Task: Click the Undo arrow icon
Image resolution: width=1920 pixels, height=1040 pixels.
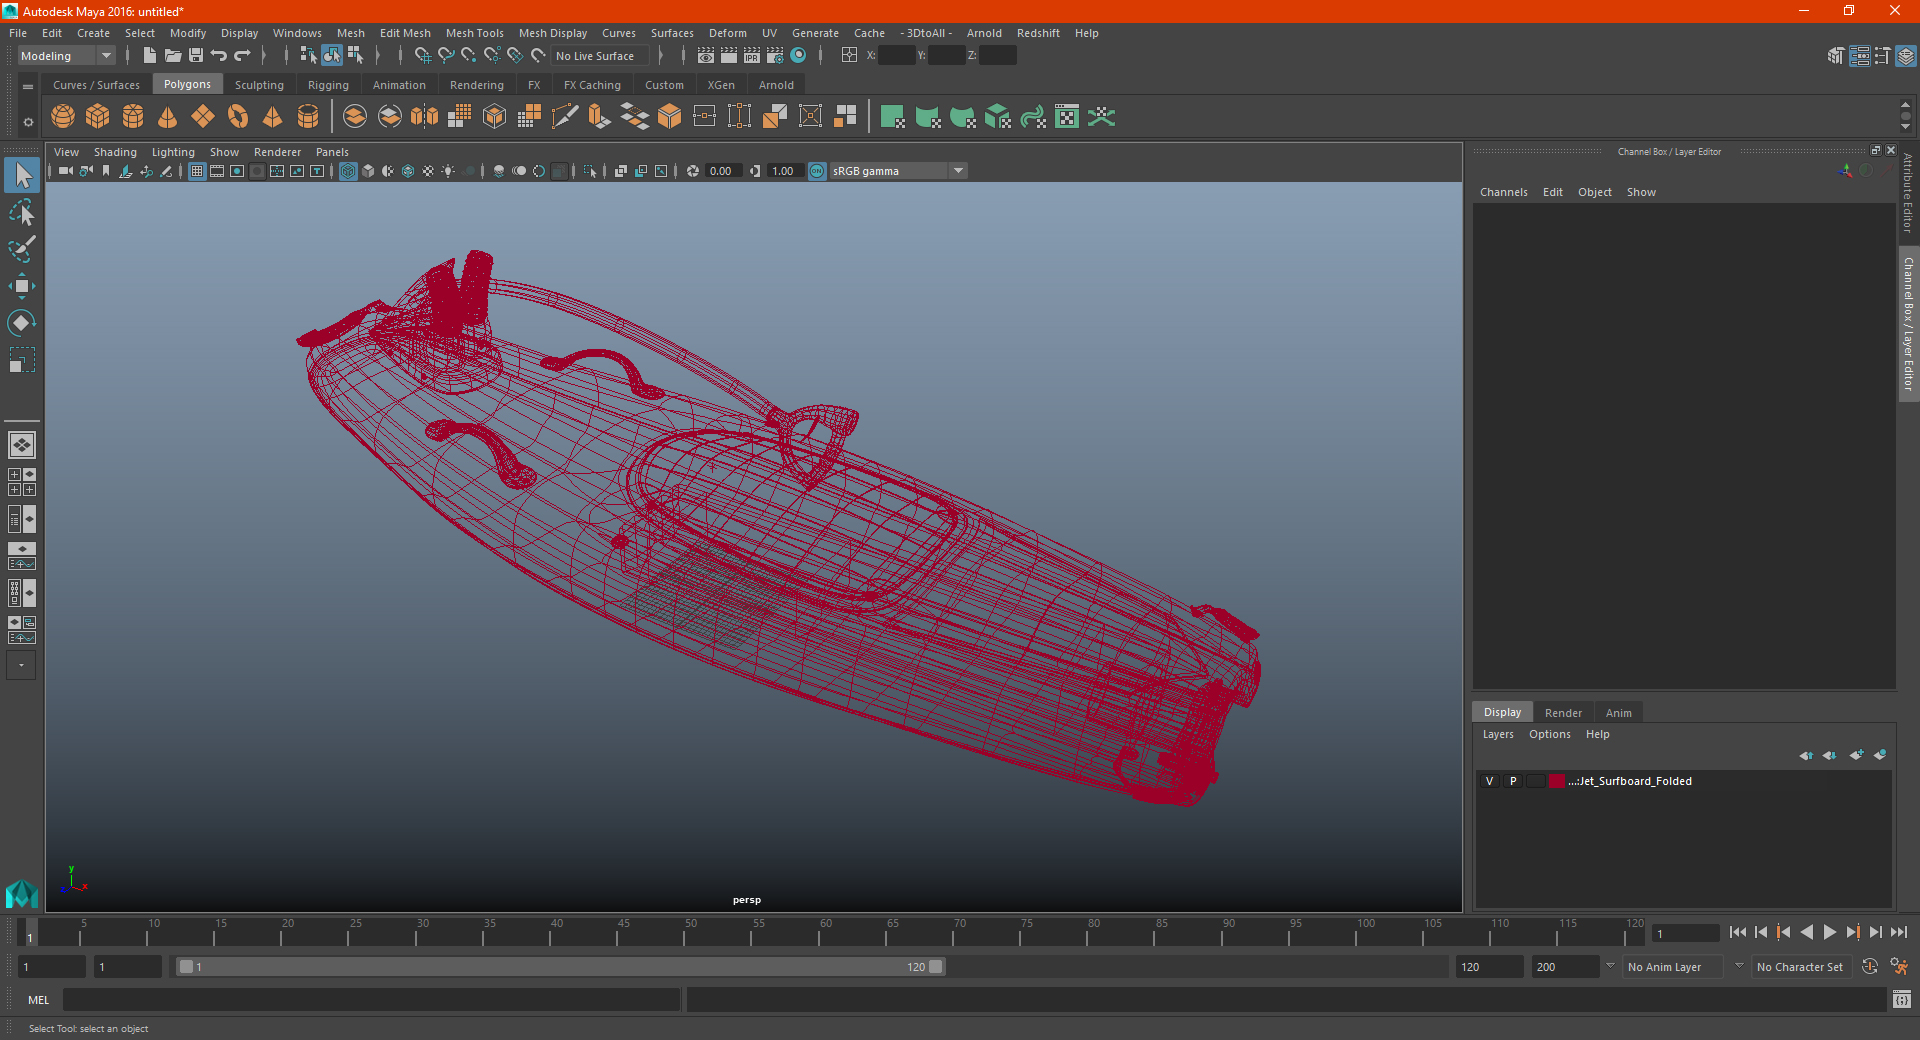Action: (219, 56)
